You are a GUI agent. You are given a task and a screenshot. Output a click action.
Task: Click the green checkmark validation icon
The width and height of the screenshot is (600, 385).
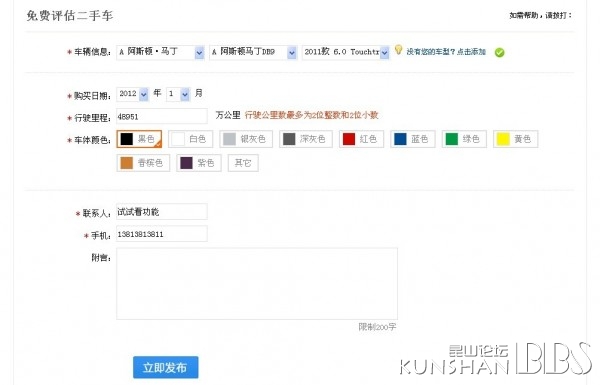(499, 52)
